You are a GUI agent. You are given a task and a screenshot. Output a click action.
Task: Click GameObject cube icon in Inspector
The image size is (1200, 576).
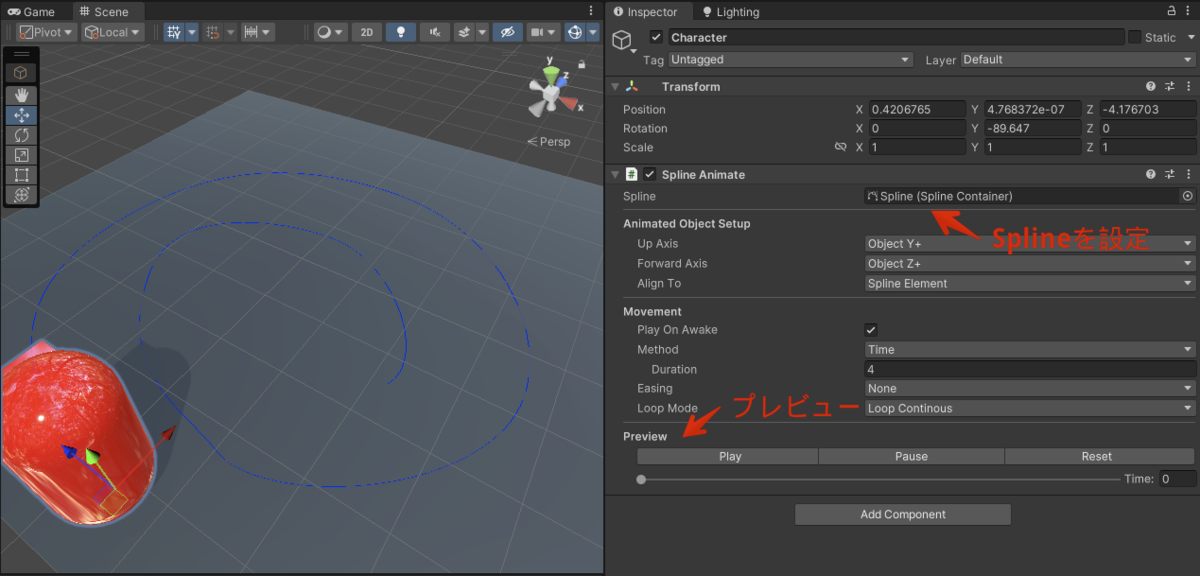click(x=623, y=40)
